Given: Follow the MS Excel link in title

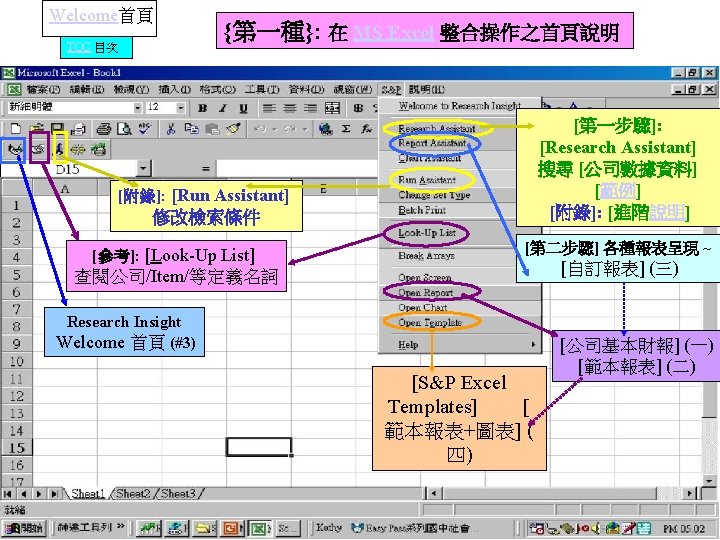Looking at the screenshot, I should 393,33.
